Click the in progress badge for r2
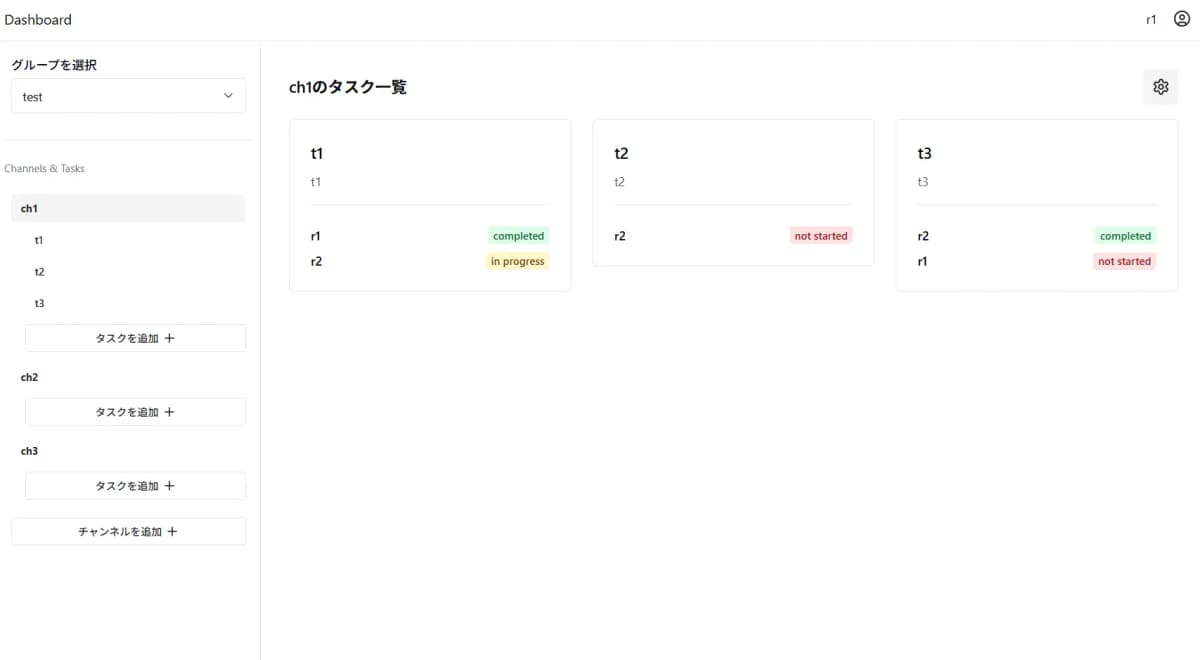The height and width of the screenshot is (660, 1200). point(517,262)
